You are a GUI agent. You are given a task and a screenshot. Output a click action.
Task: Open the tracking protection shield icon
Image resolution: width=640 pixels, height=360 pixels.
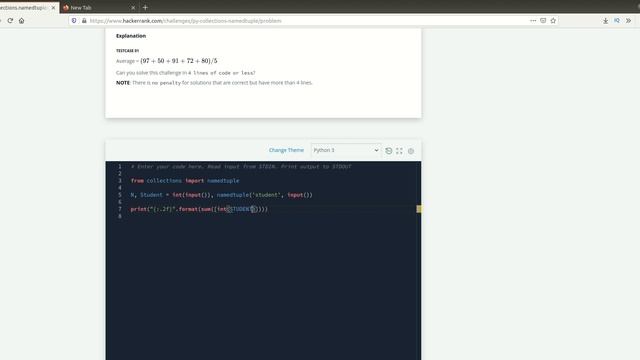[x=74, y=20]
